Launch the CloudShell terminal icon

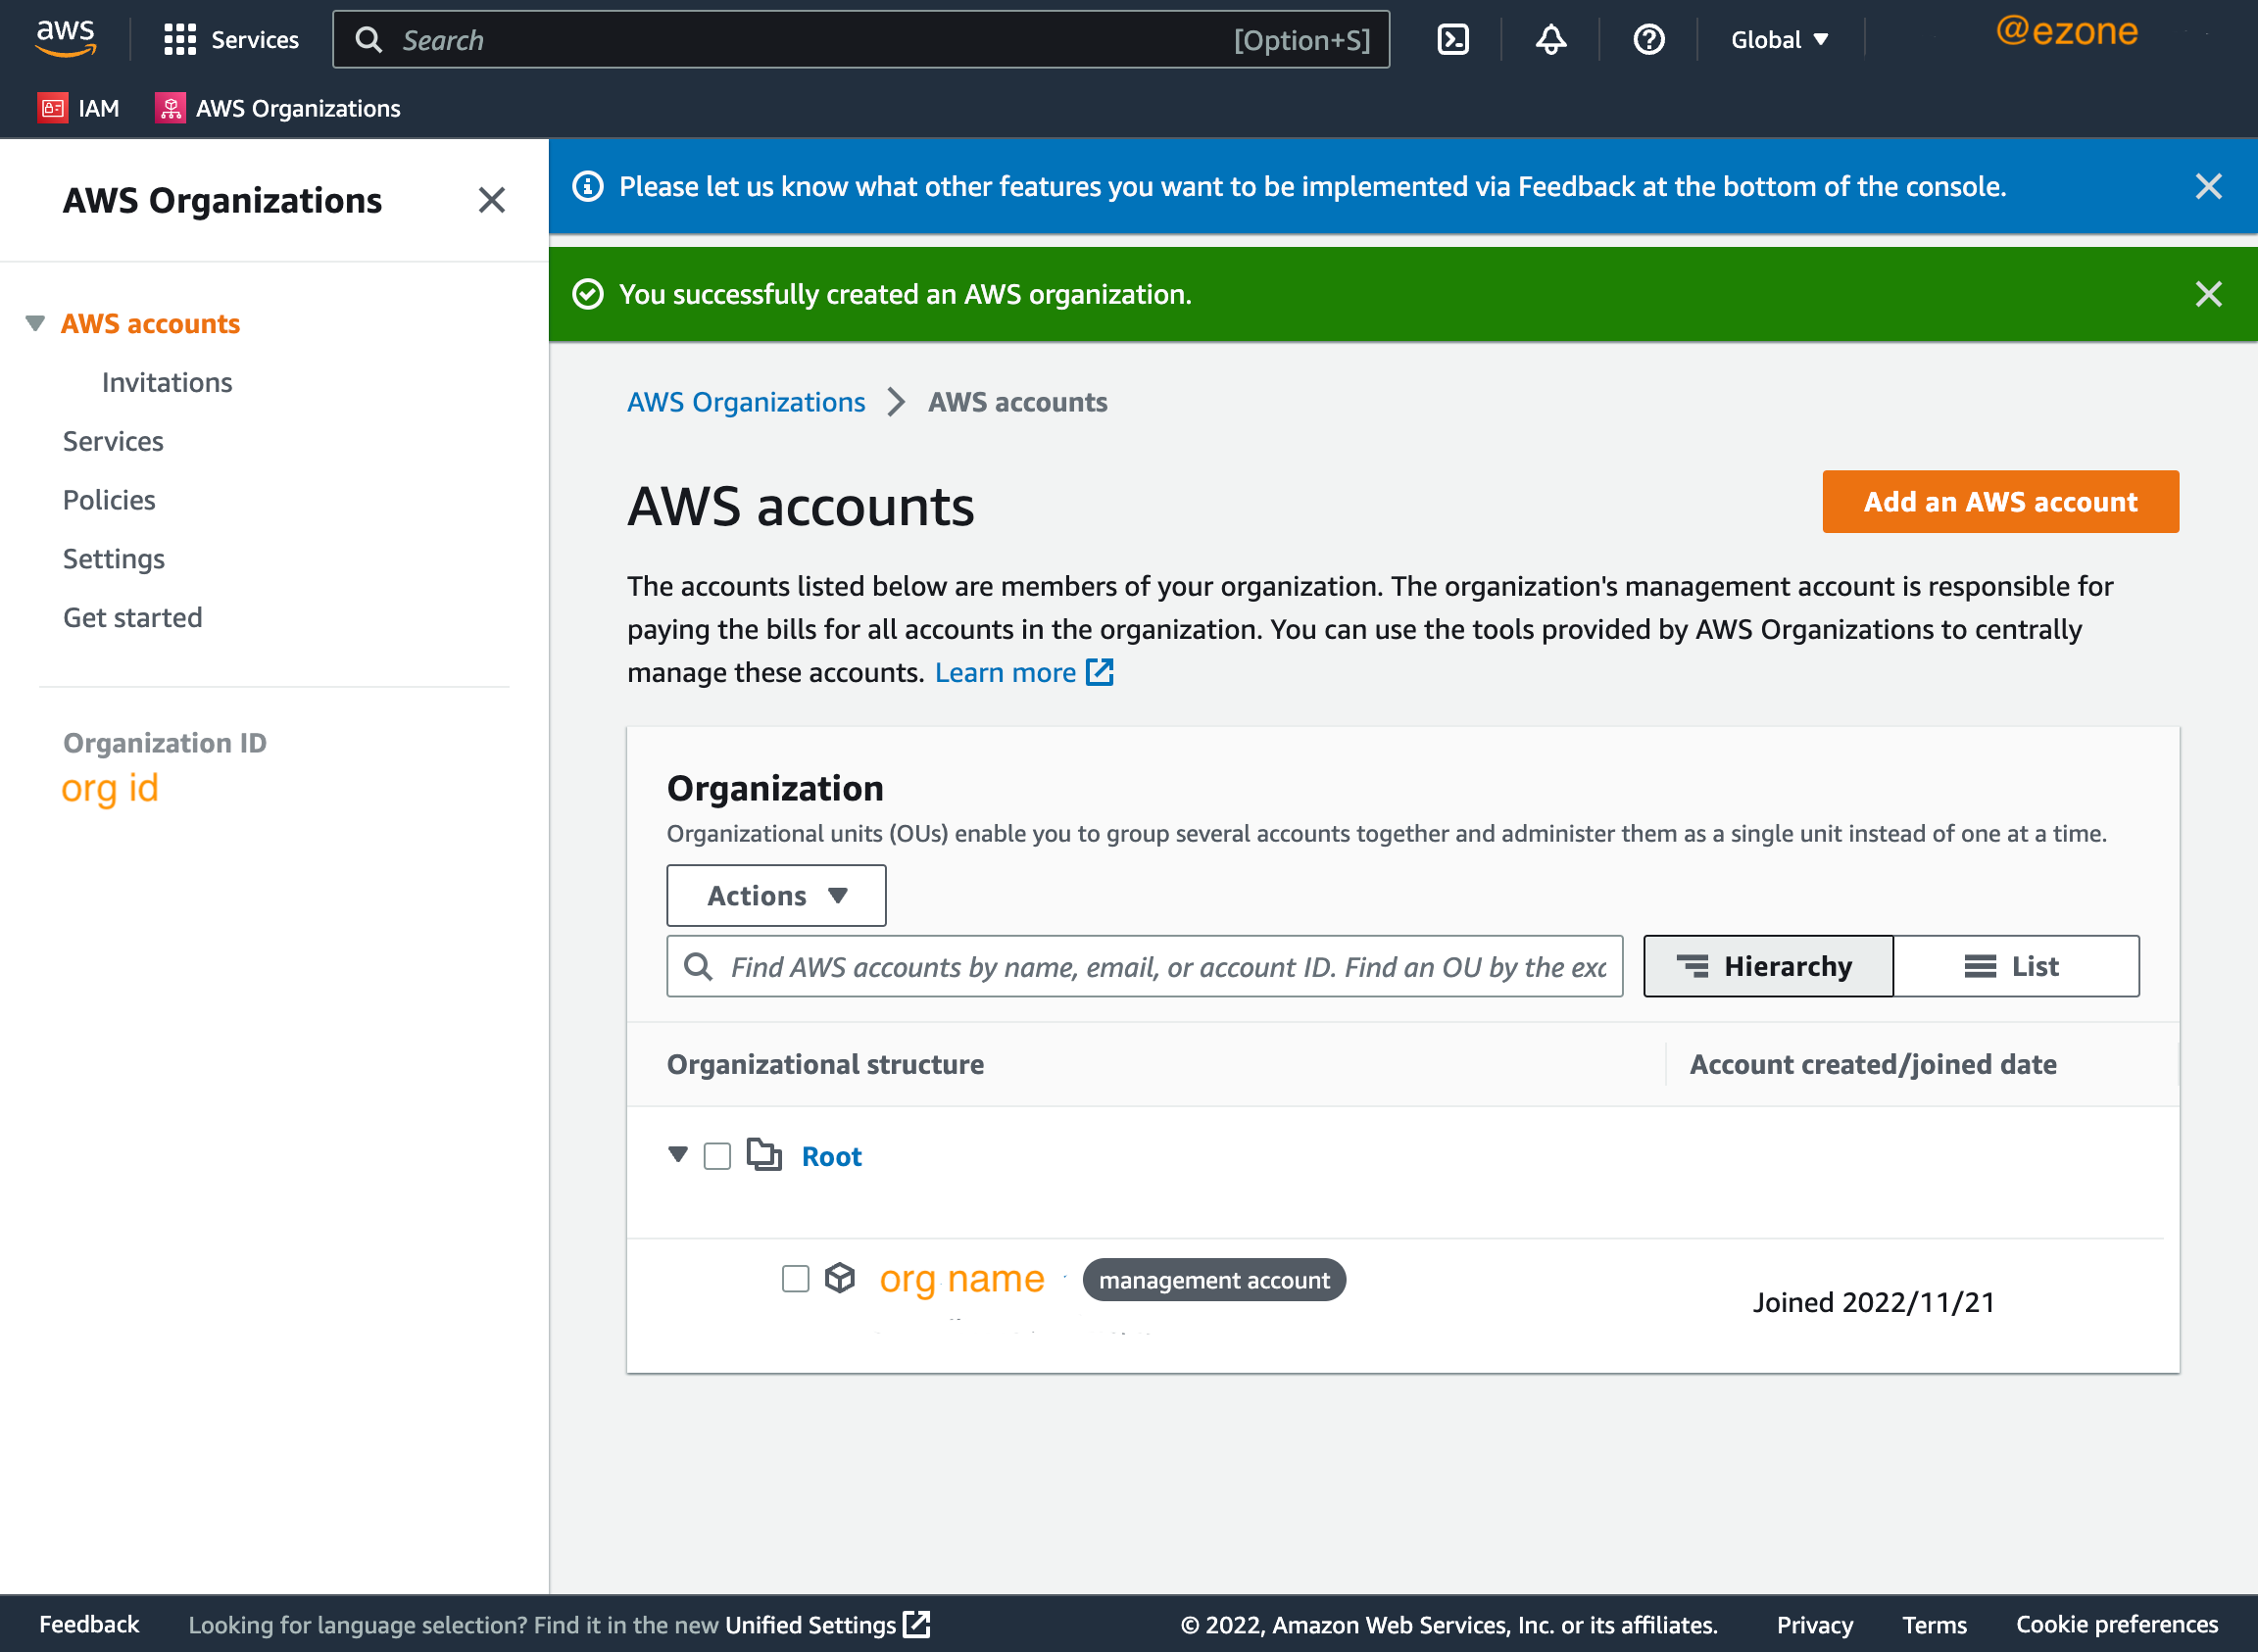coord(1452,40)
